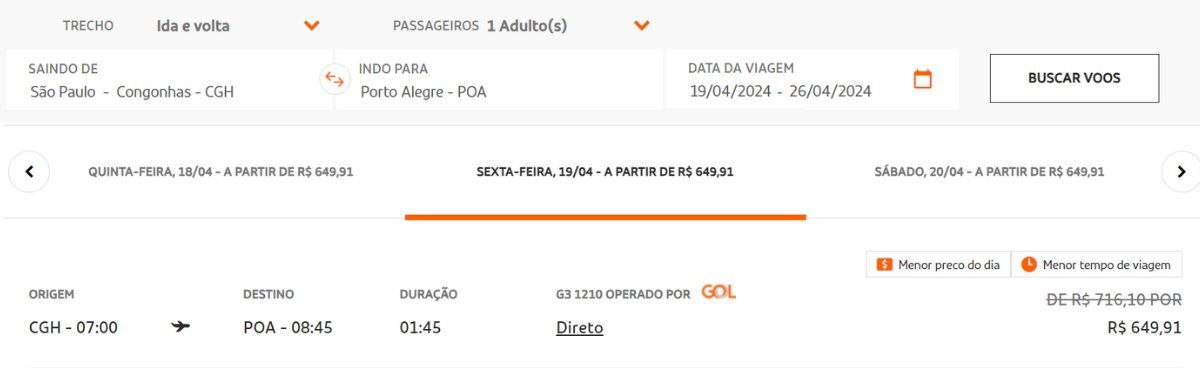This screenshot has width=1200, height=368.
Task: Select the Sexta-feira, 19/04 date tab
Action: 605,172
